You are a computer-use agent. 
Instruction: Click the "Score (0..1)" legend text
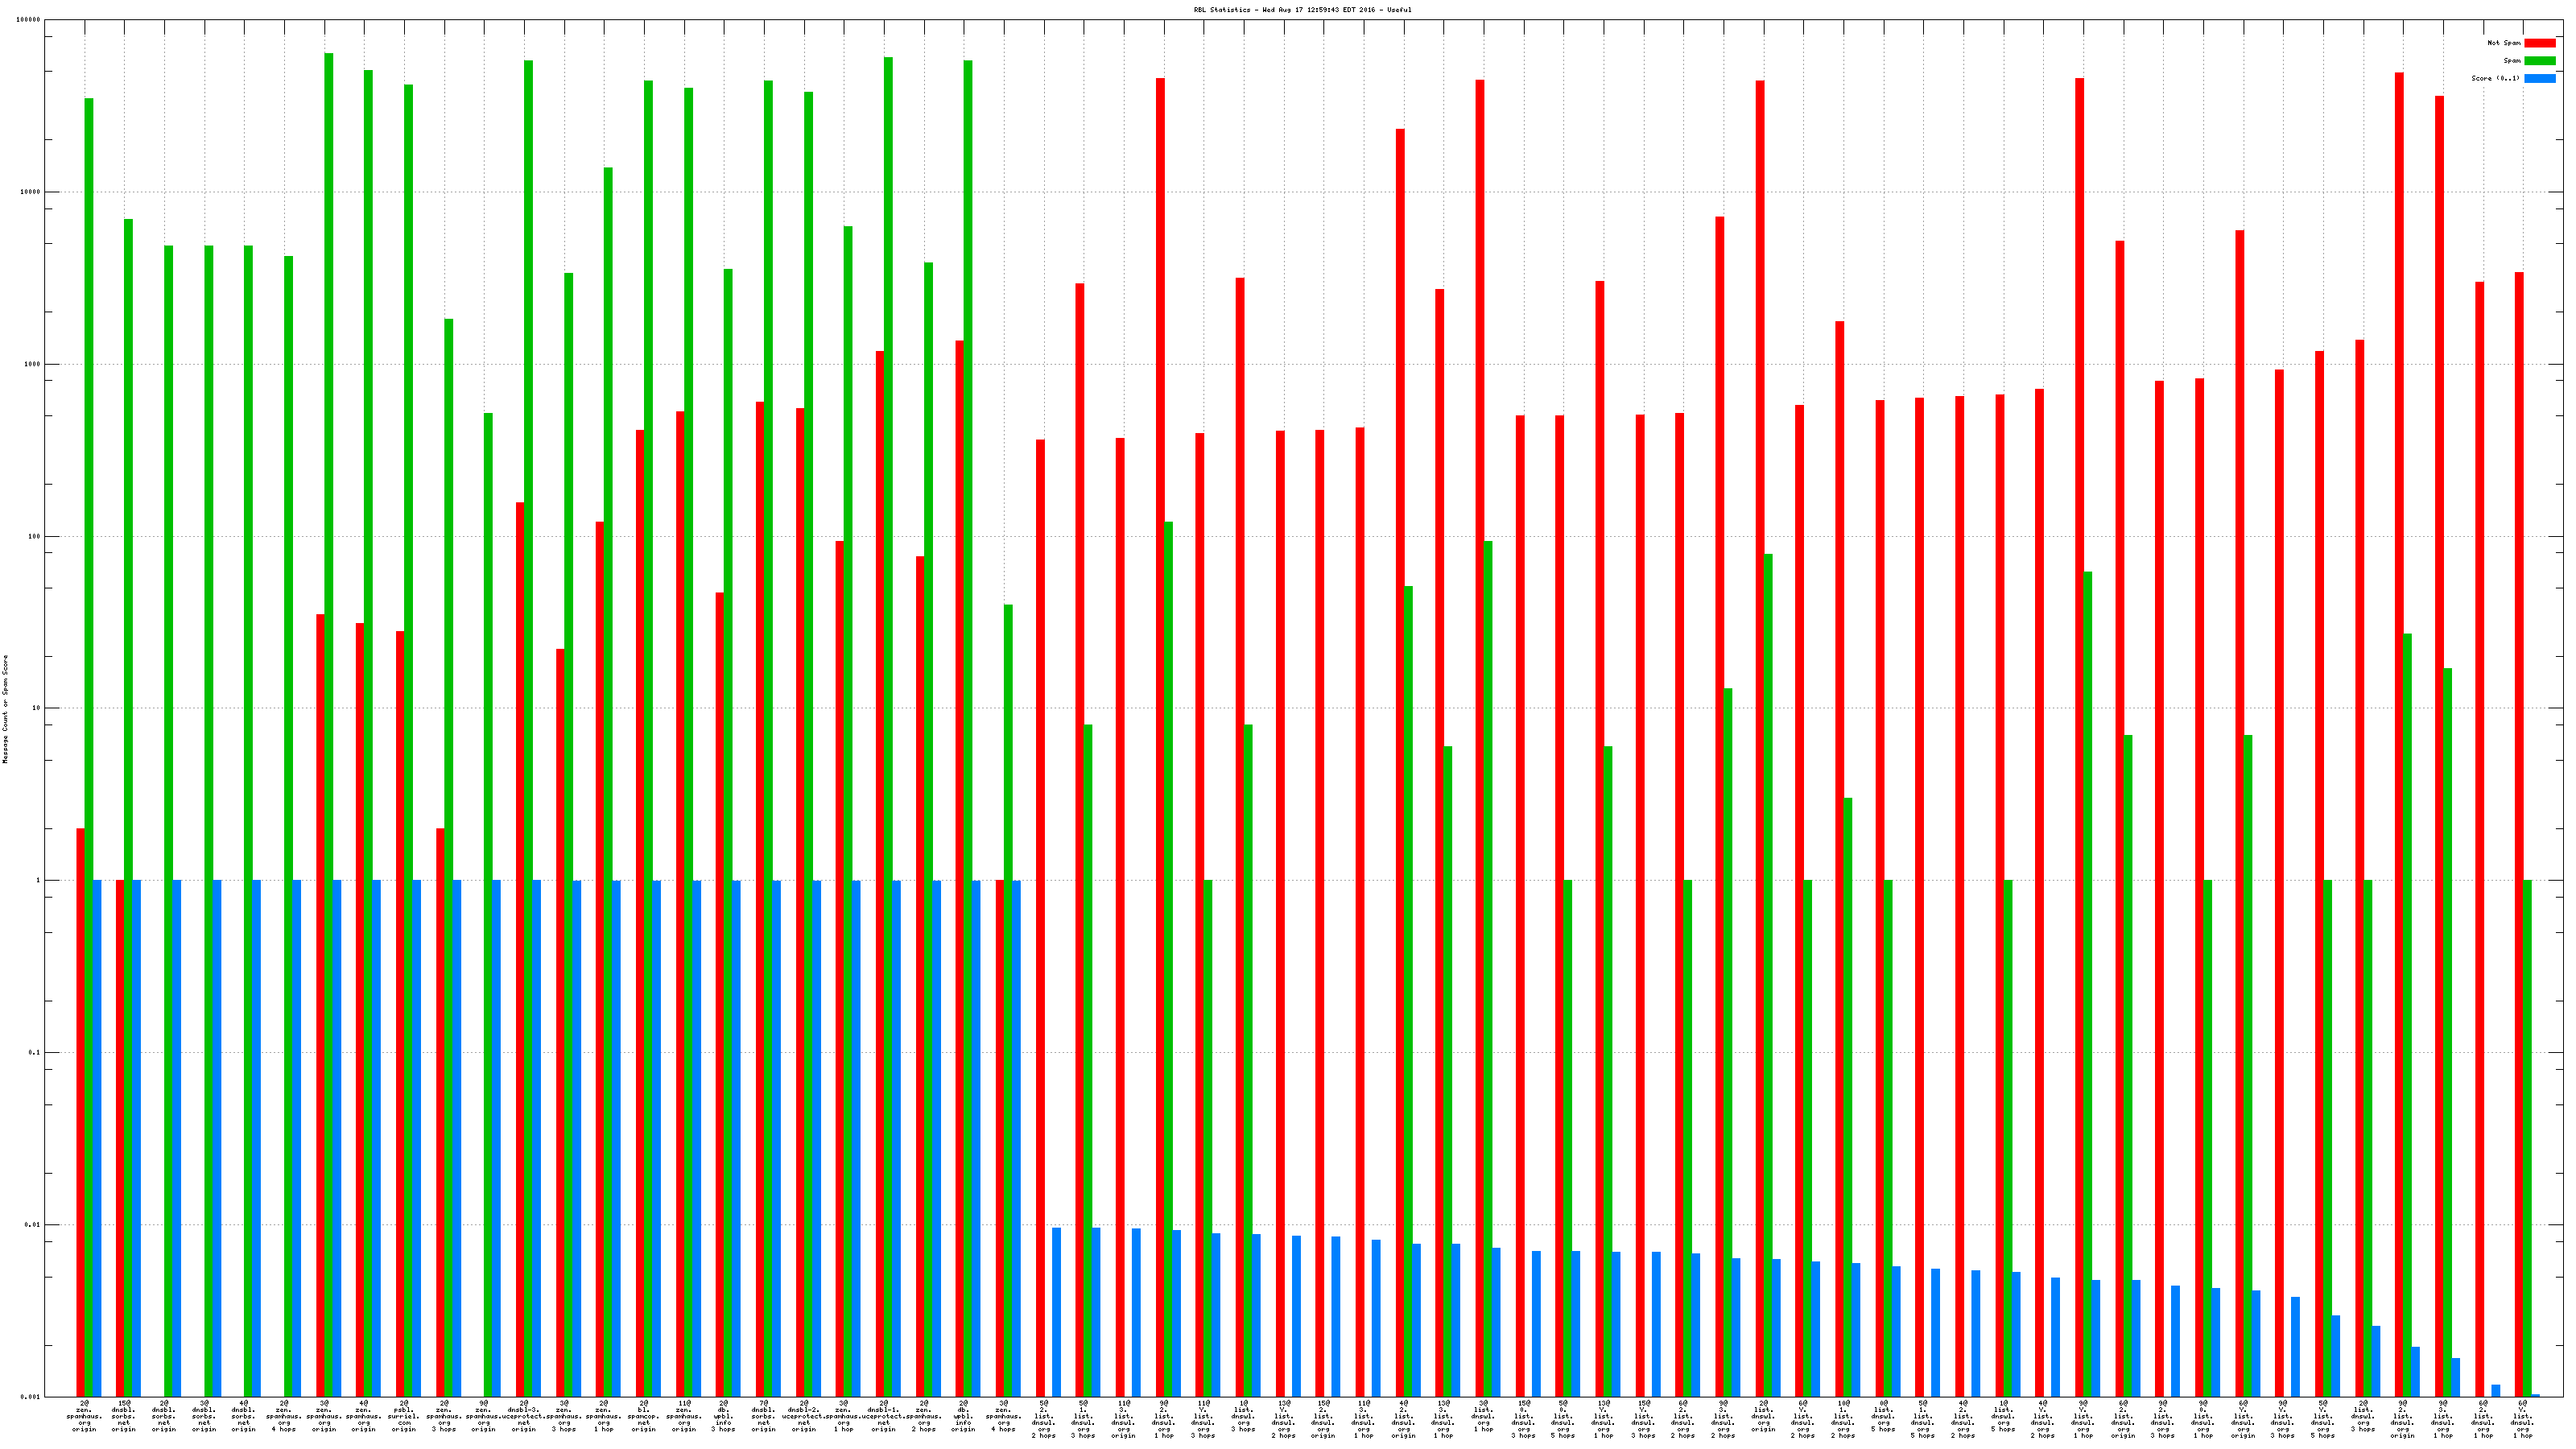[2495, 78]
